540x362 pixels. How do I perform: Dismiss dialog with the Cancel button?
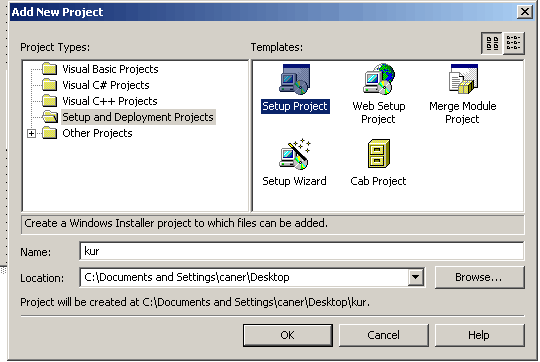(384, 335)
